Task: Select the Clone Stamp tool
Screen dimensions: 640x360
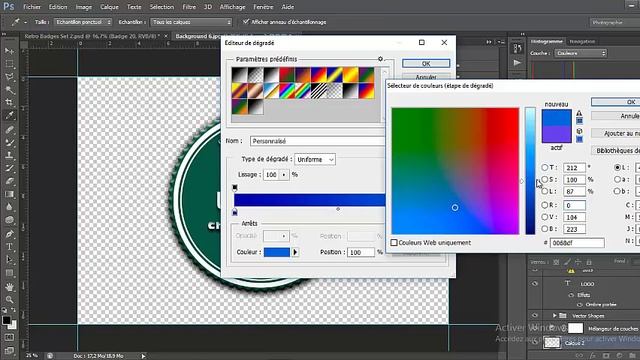Action: click(x=9, y=155)
